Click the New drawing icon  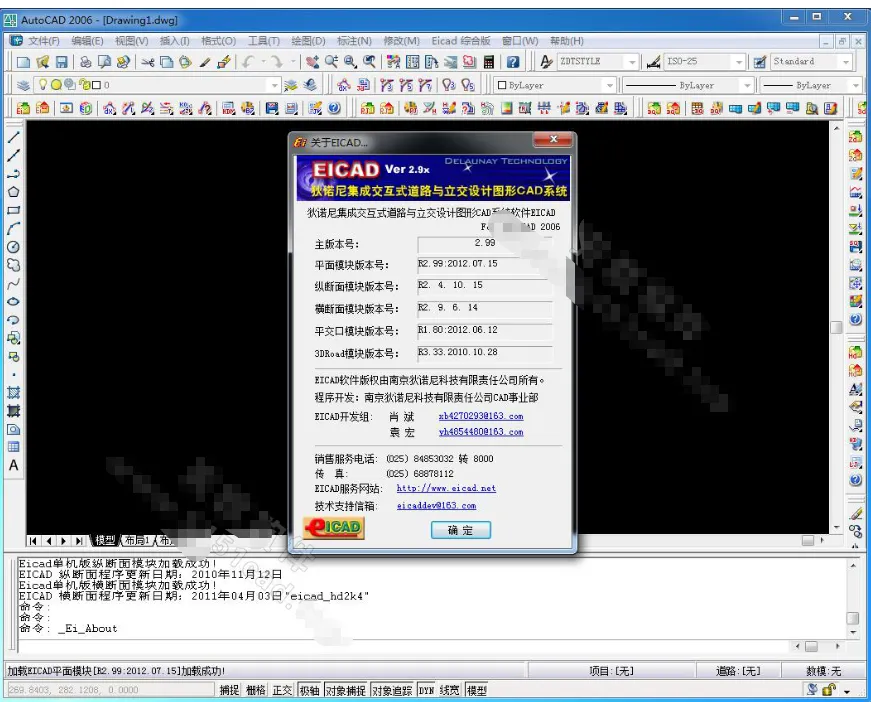[x=23, y=62]
